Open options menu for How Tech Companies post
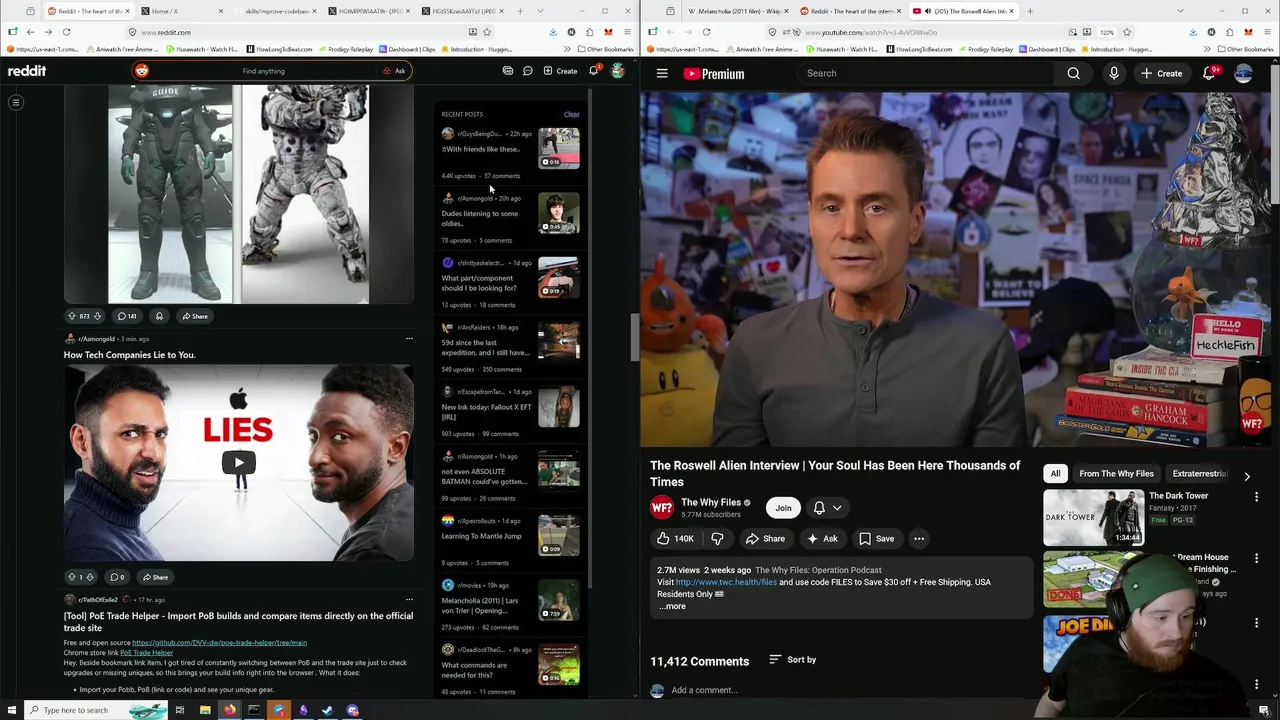 click(x=409, y=339)
